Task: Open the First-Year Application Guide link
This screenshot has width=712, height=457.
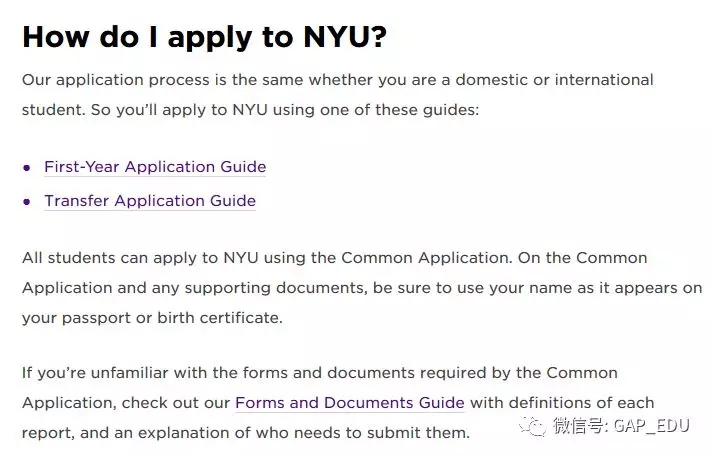Action: pos(155,167)
